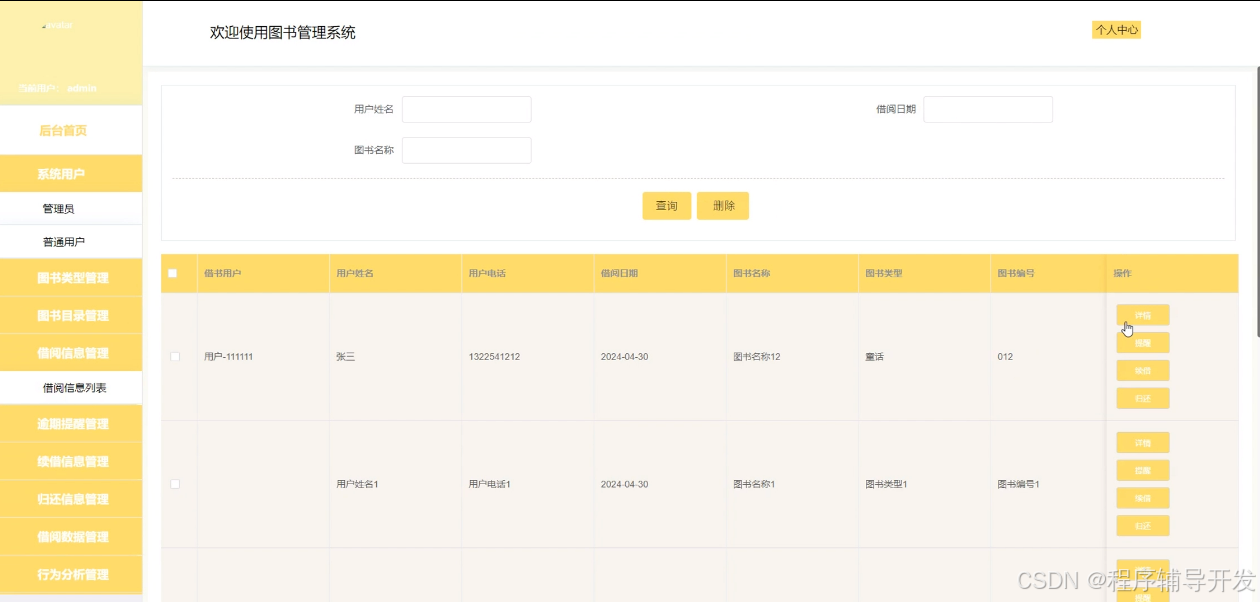Expand the 归还信息管理 sidebar section
The height and width of the screenshot is (602, 1260).
coord(72,499)
